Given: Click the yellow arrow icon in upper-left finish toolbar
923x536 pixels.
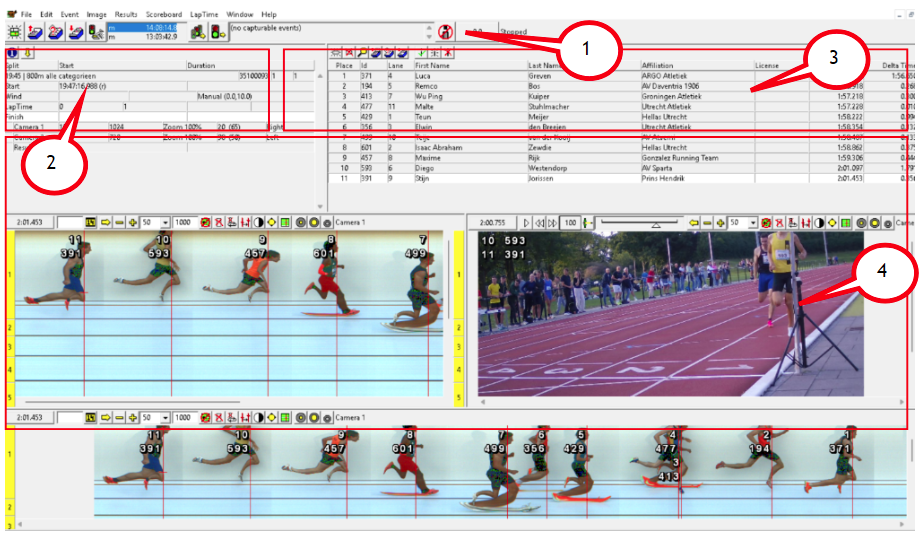Looking at the screenshot, I should pyautogui.click(x=105, y=220).
